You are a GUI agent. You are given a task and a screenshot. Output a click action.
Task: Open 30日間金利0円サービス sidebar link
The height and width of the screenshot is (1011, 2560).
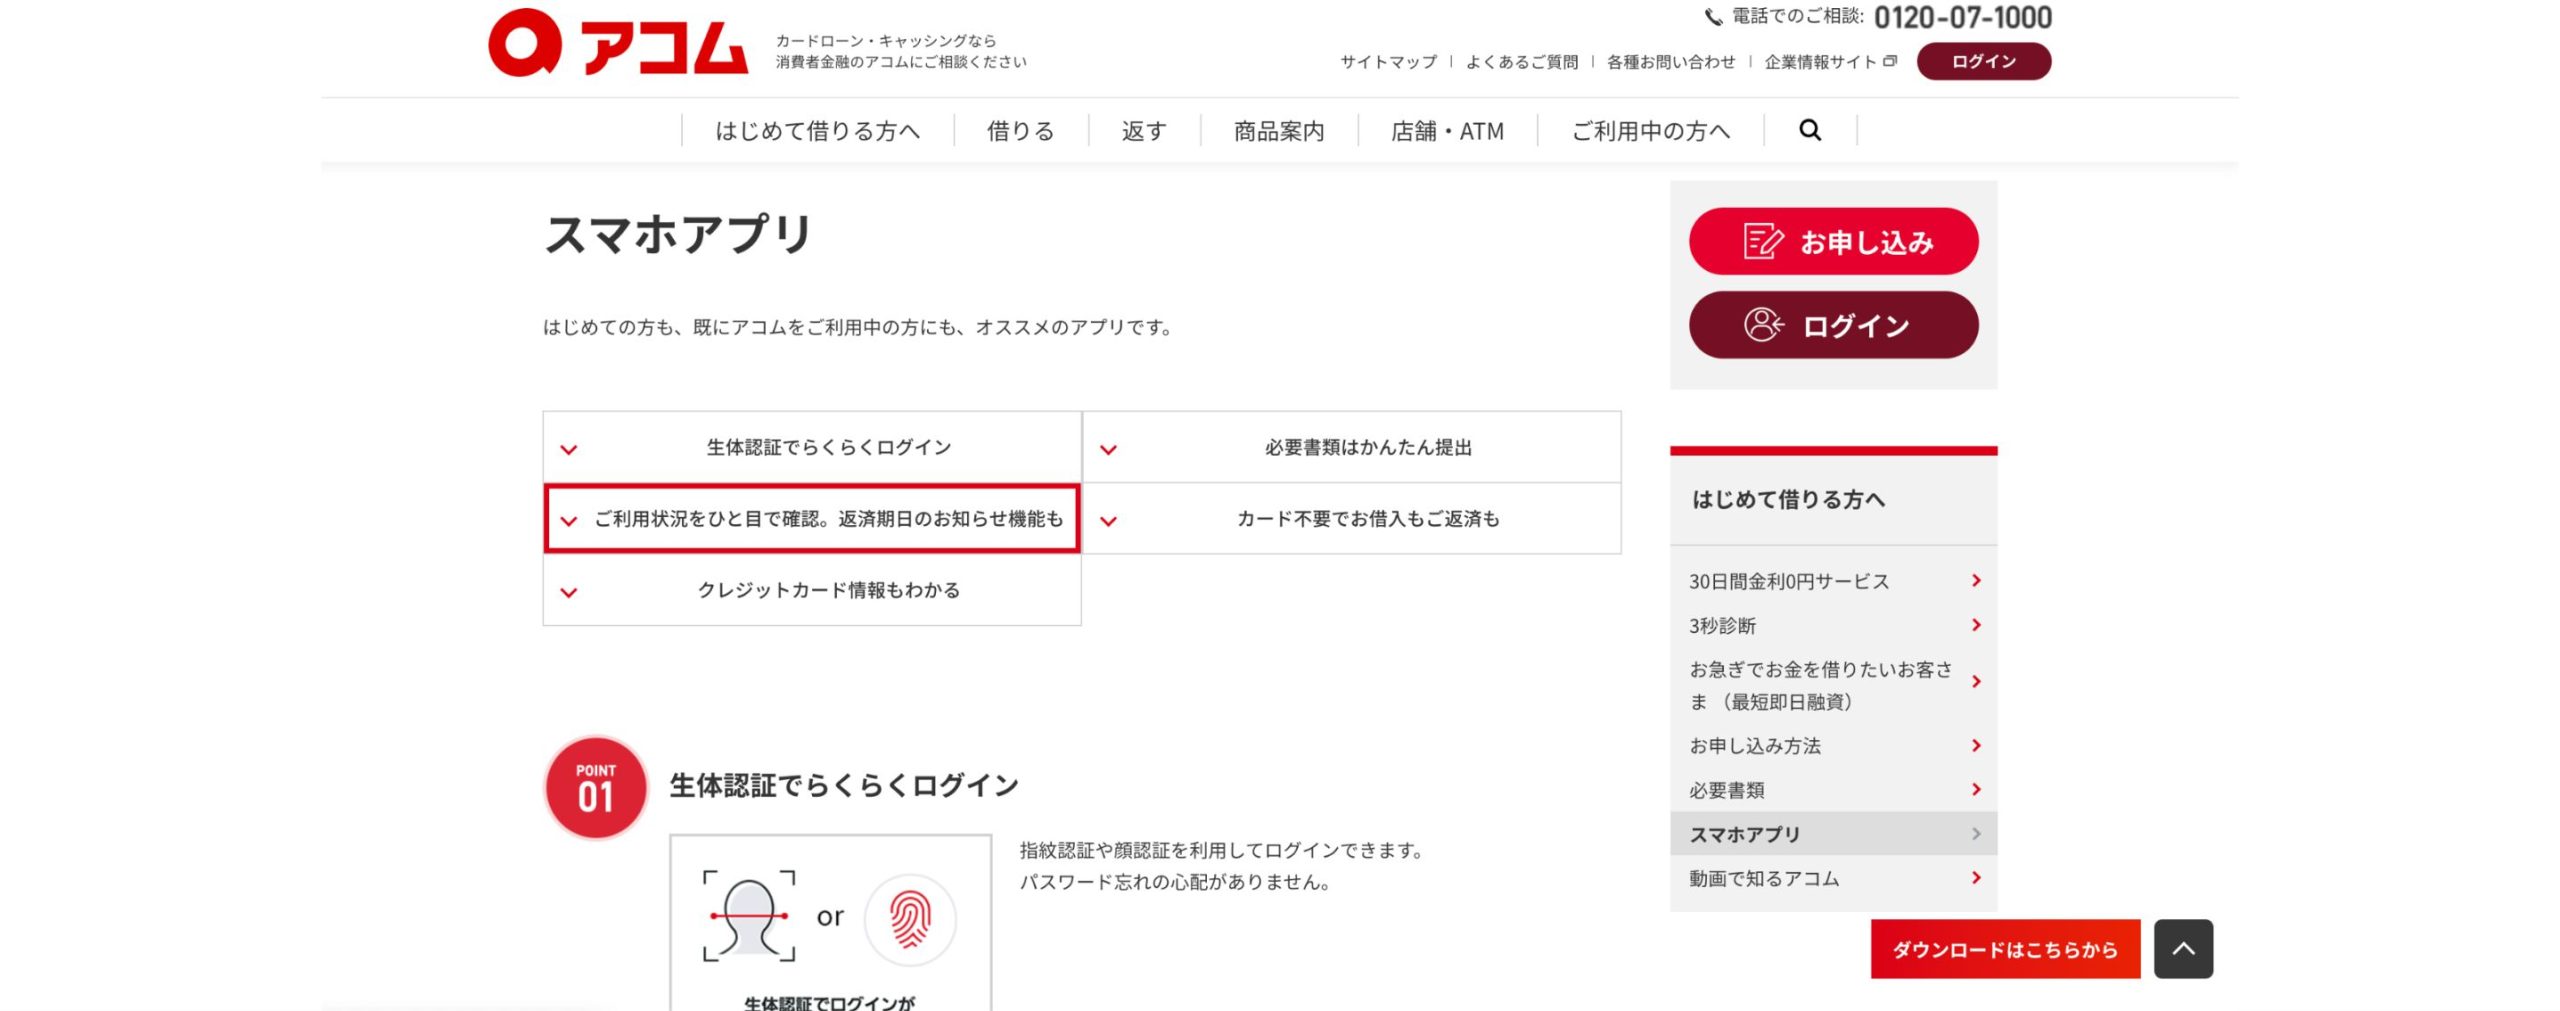1789,581
